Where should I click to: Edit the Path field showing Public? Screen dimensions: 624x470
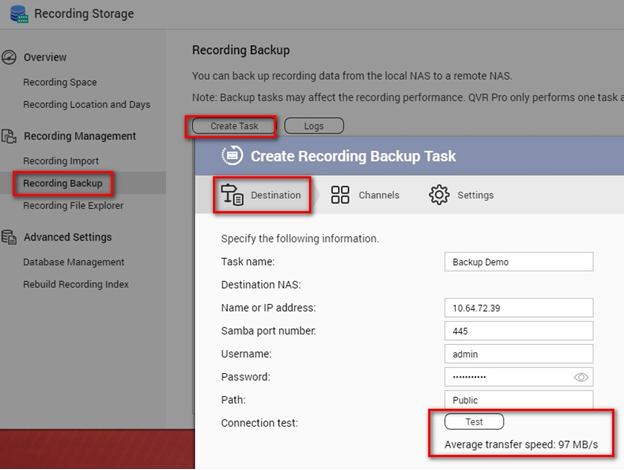click(x=519, y=400)
